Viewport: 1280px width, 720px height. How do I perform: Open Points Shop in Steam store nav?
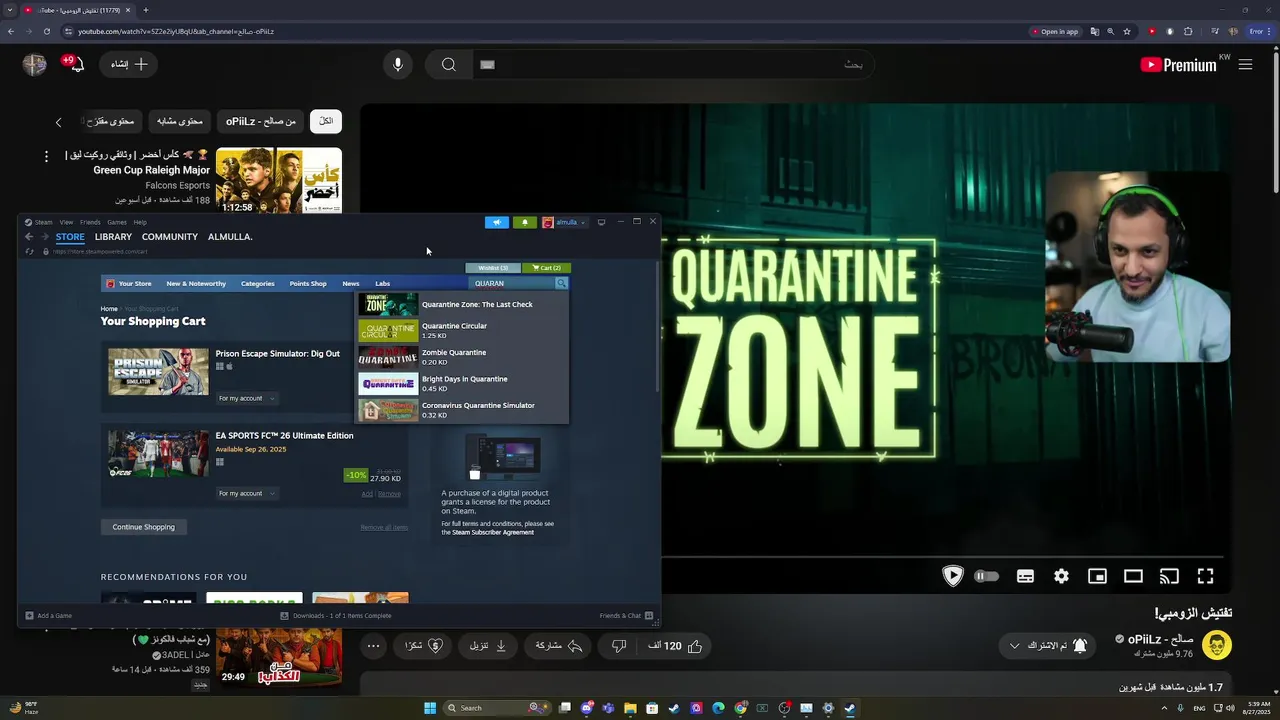[308, 283]
